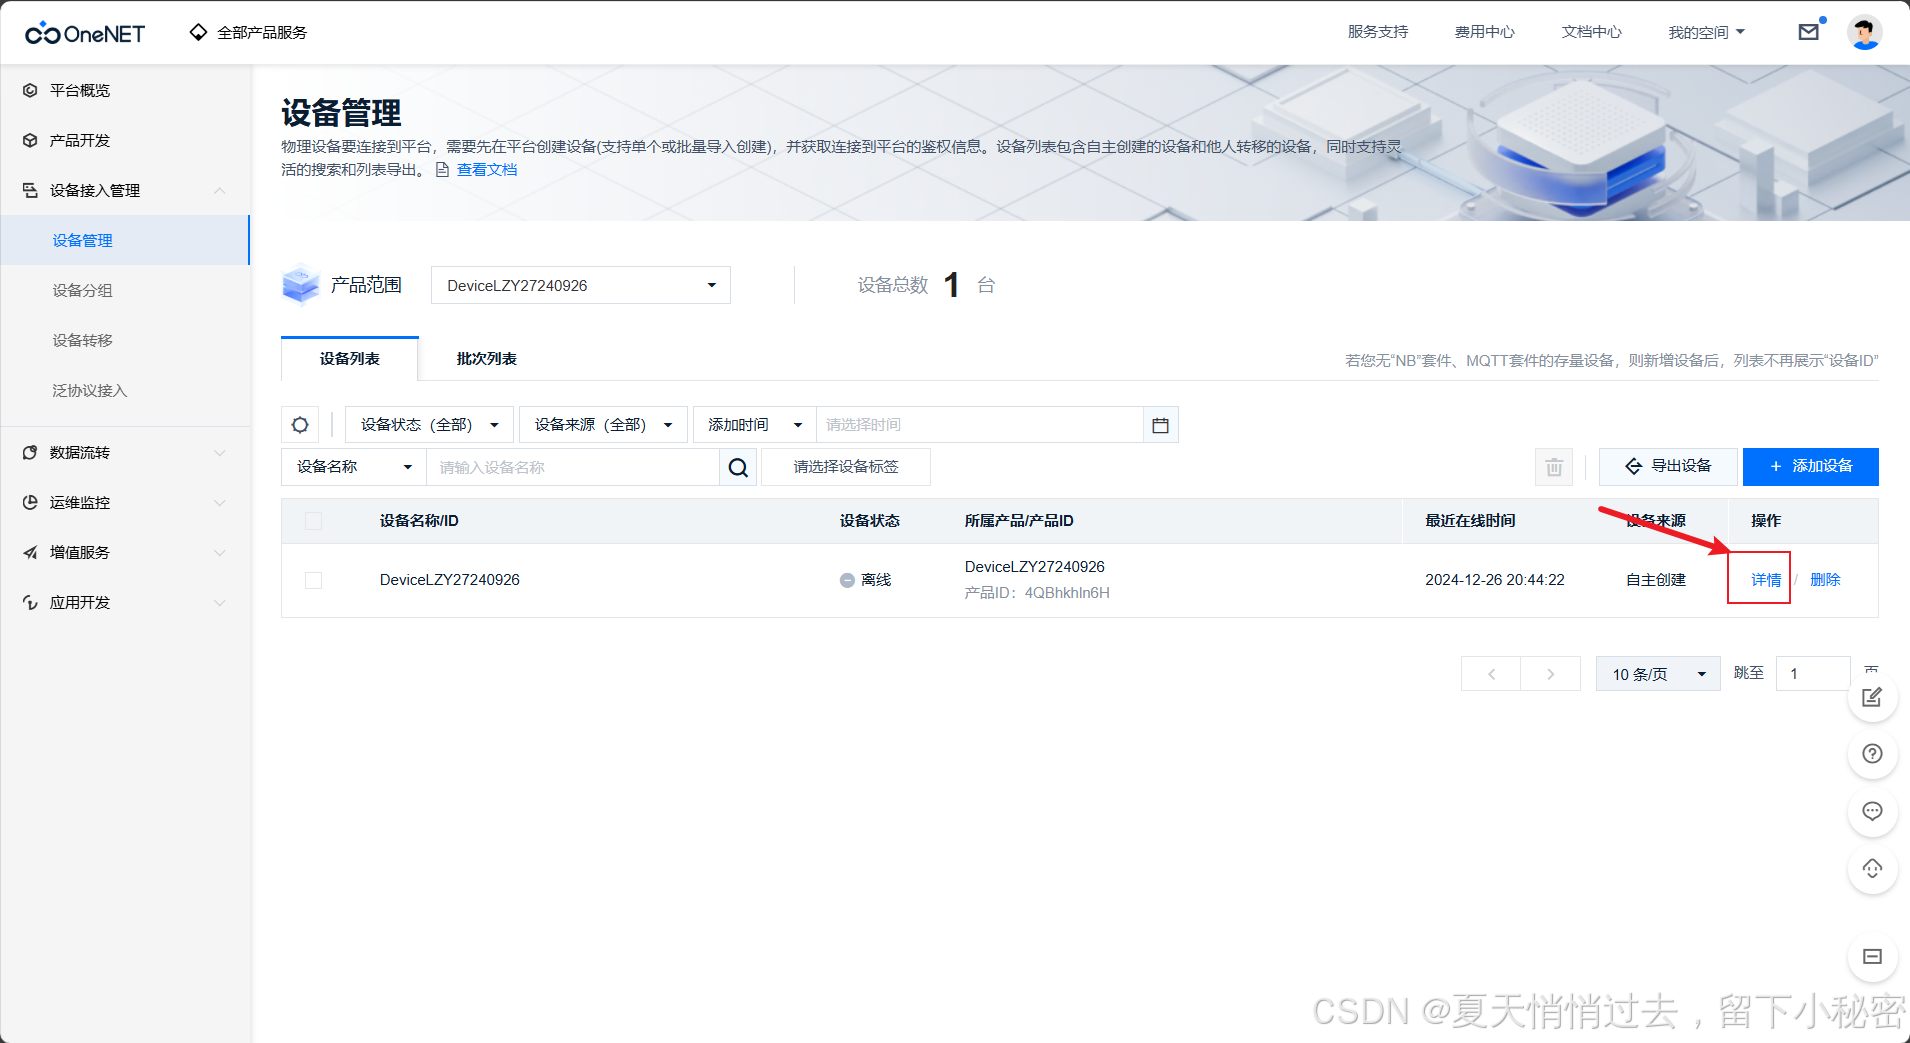Viewport: 1910px width, 1043px height.
Task: Click the customer service headset icon
Action: (1872, 868)
